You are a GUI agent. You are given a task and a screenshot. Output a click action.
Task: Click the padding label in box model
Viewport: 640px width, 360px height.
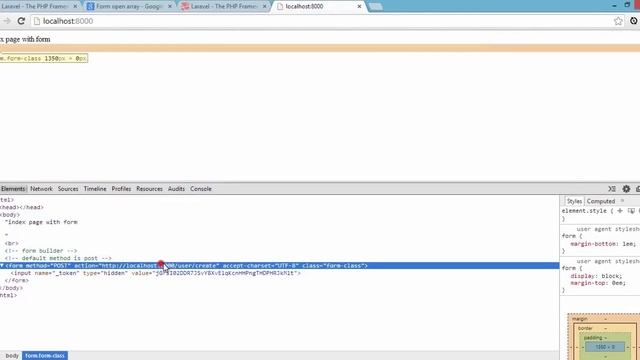pos(593,338)
